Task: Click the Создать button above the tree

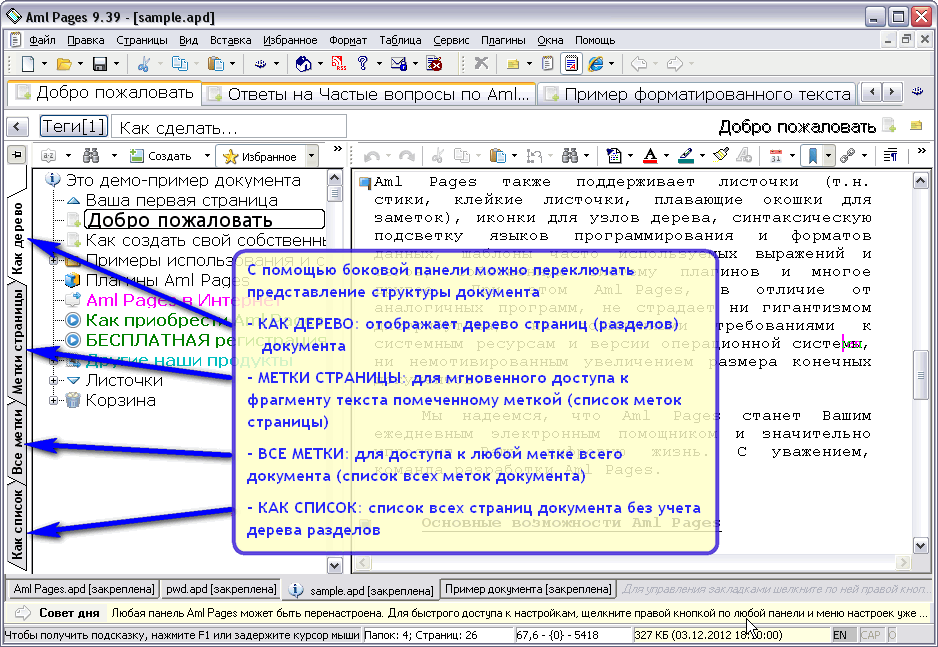Action: pyautogui.click(x=162, y=156)
